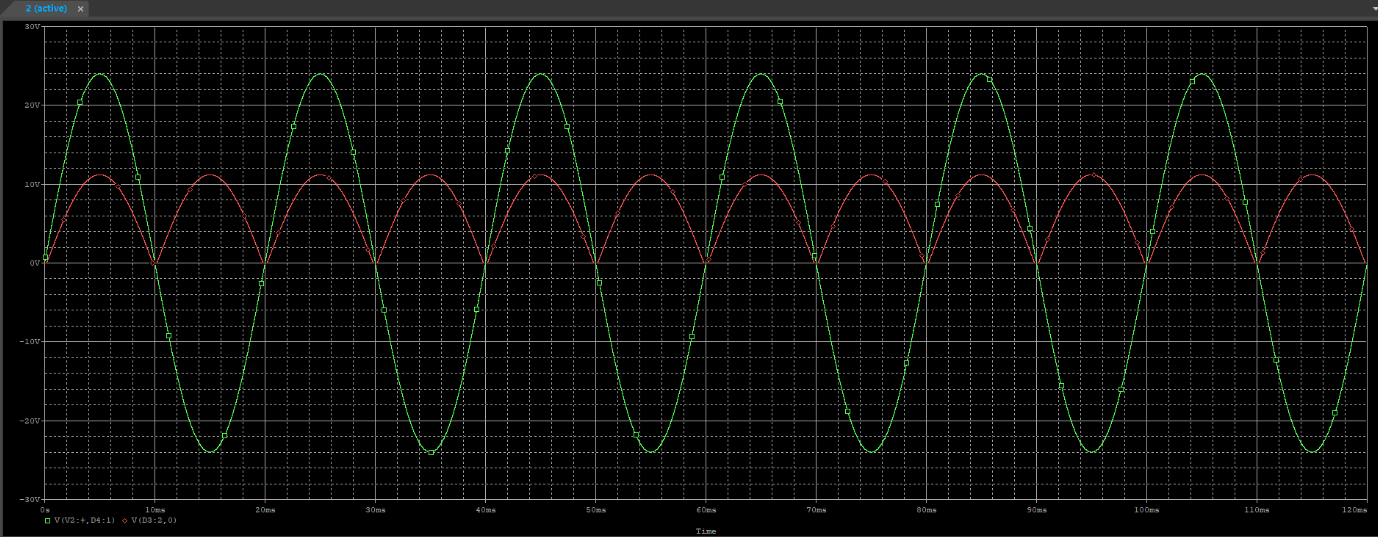The height and width of the screenshot is (537, 1378).
Task: Click the -20V y-axis label
Action: tap(29, 420)
